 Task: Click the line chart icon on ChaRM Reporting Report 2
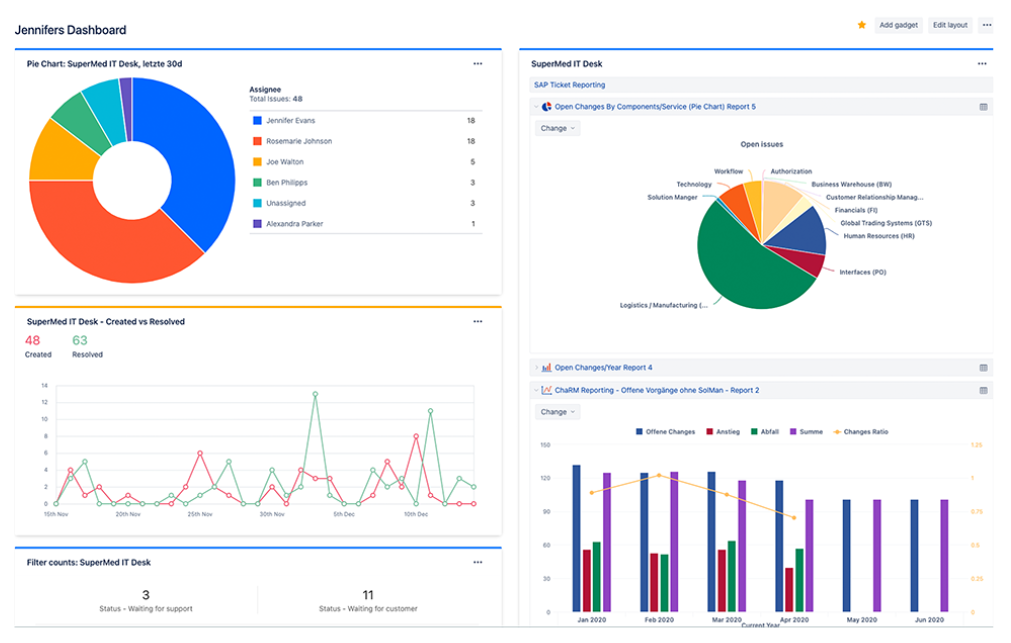[548, 389]
